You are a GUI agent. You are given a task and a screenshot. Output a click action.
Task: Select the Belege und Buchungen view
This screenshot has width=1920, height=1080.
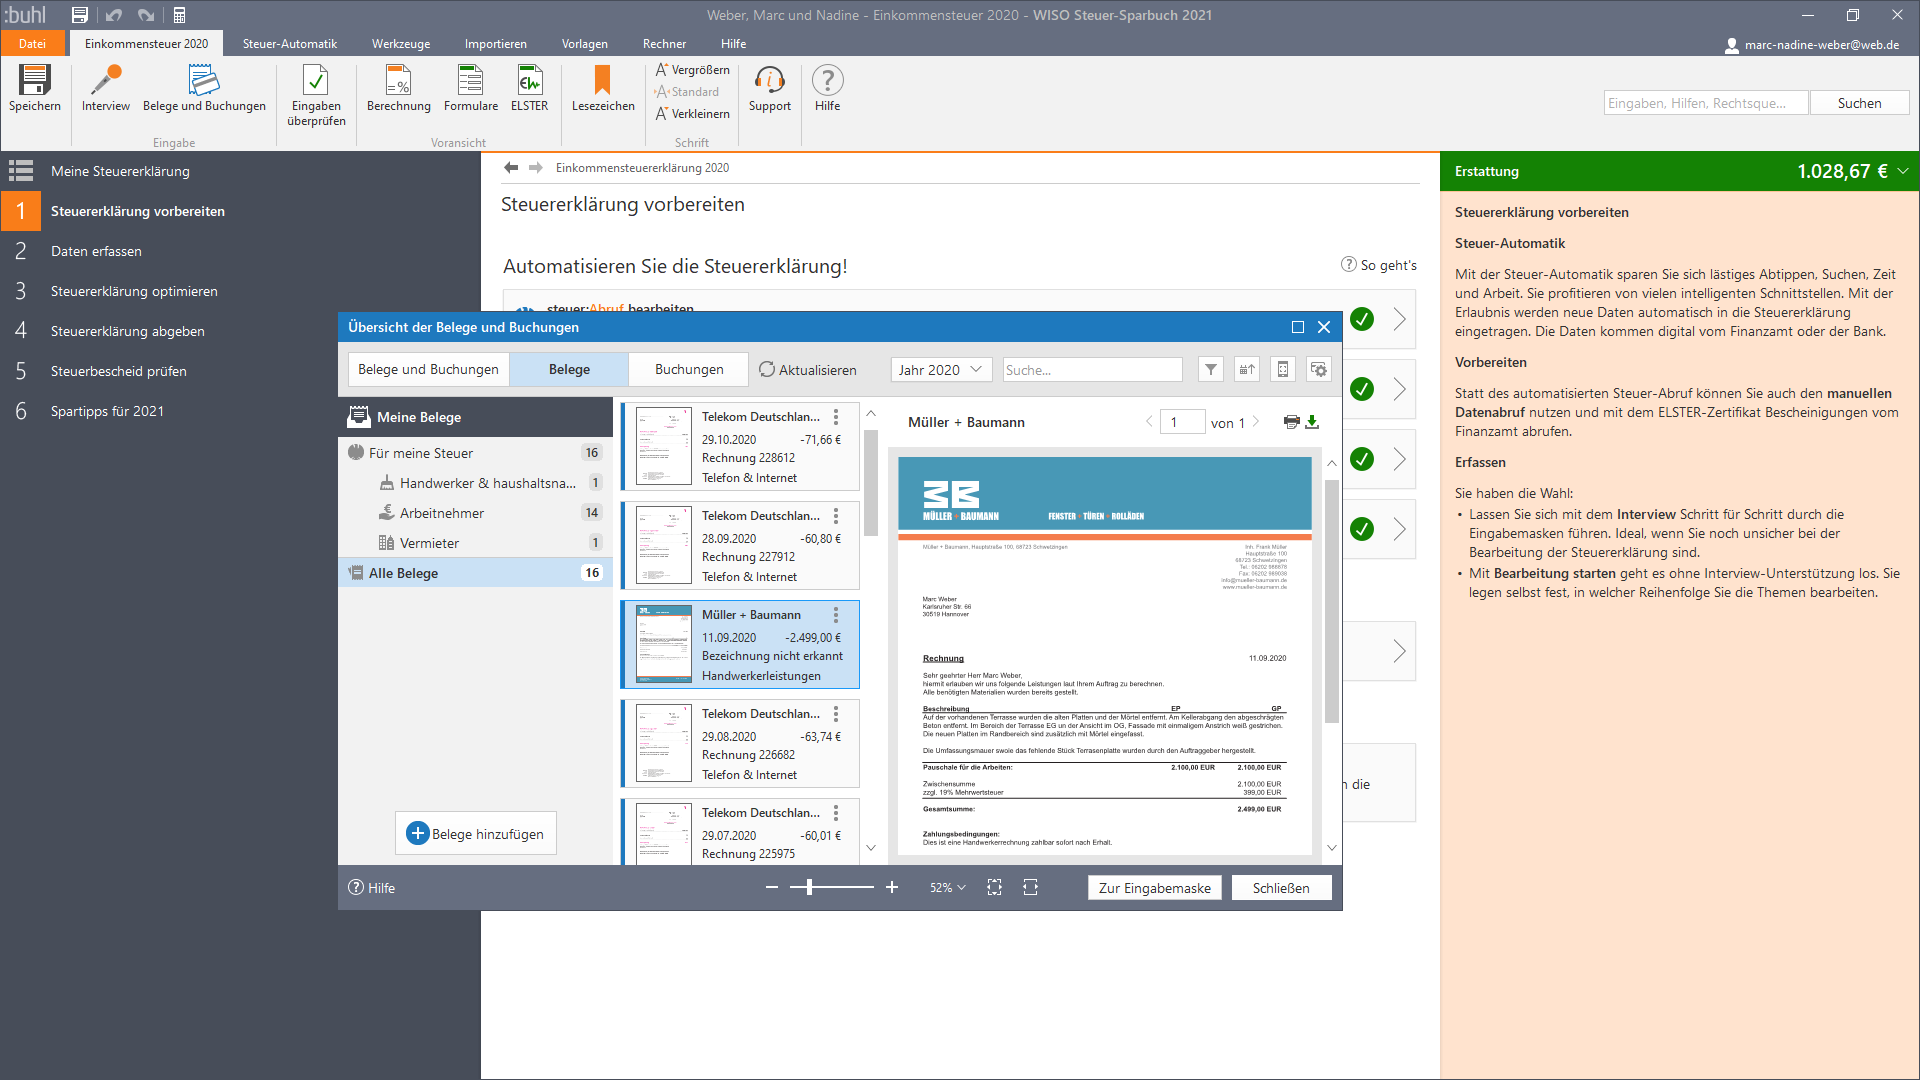click(x=428, y=370)
